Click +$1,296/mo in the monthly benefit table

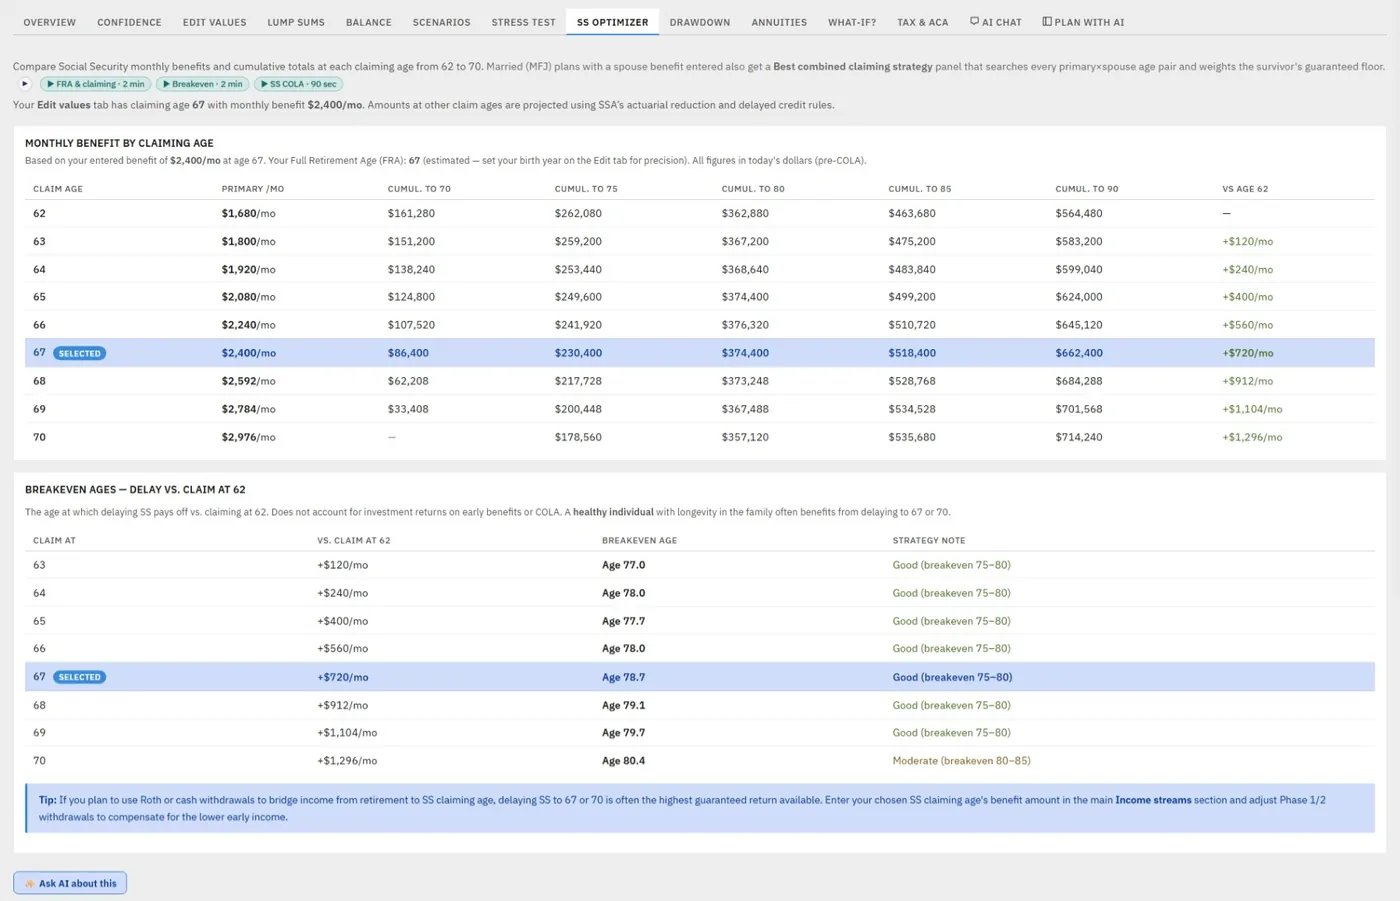click(x=1252, y=437)
